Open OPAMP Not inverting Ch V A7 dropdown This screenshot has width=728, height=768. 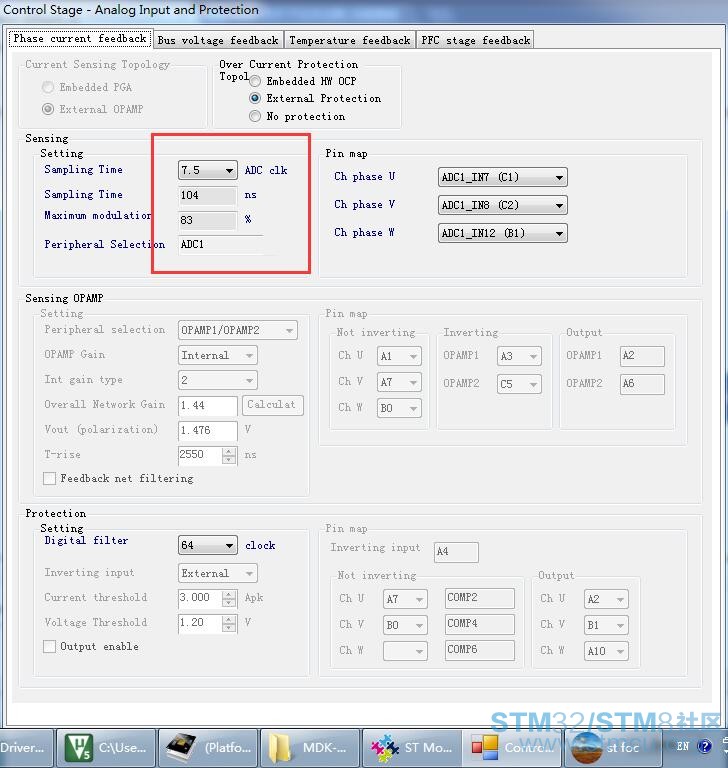pos(399,383)
